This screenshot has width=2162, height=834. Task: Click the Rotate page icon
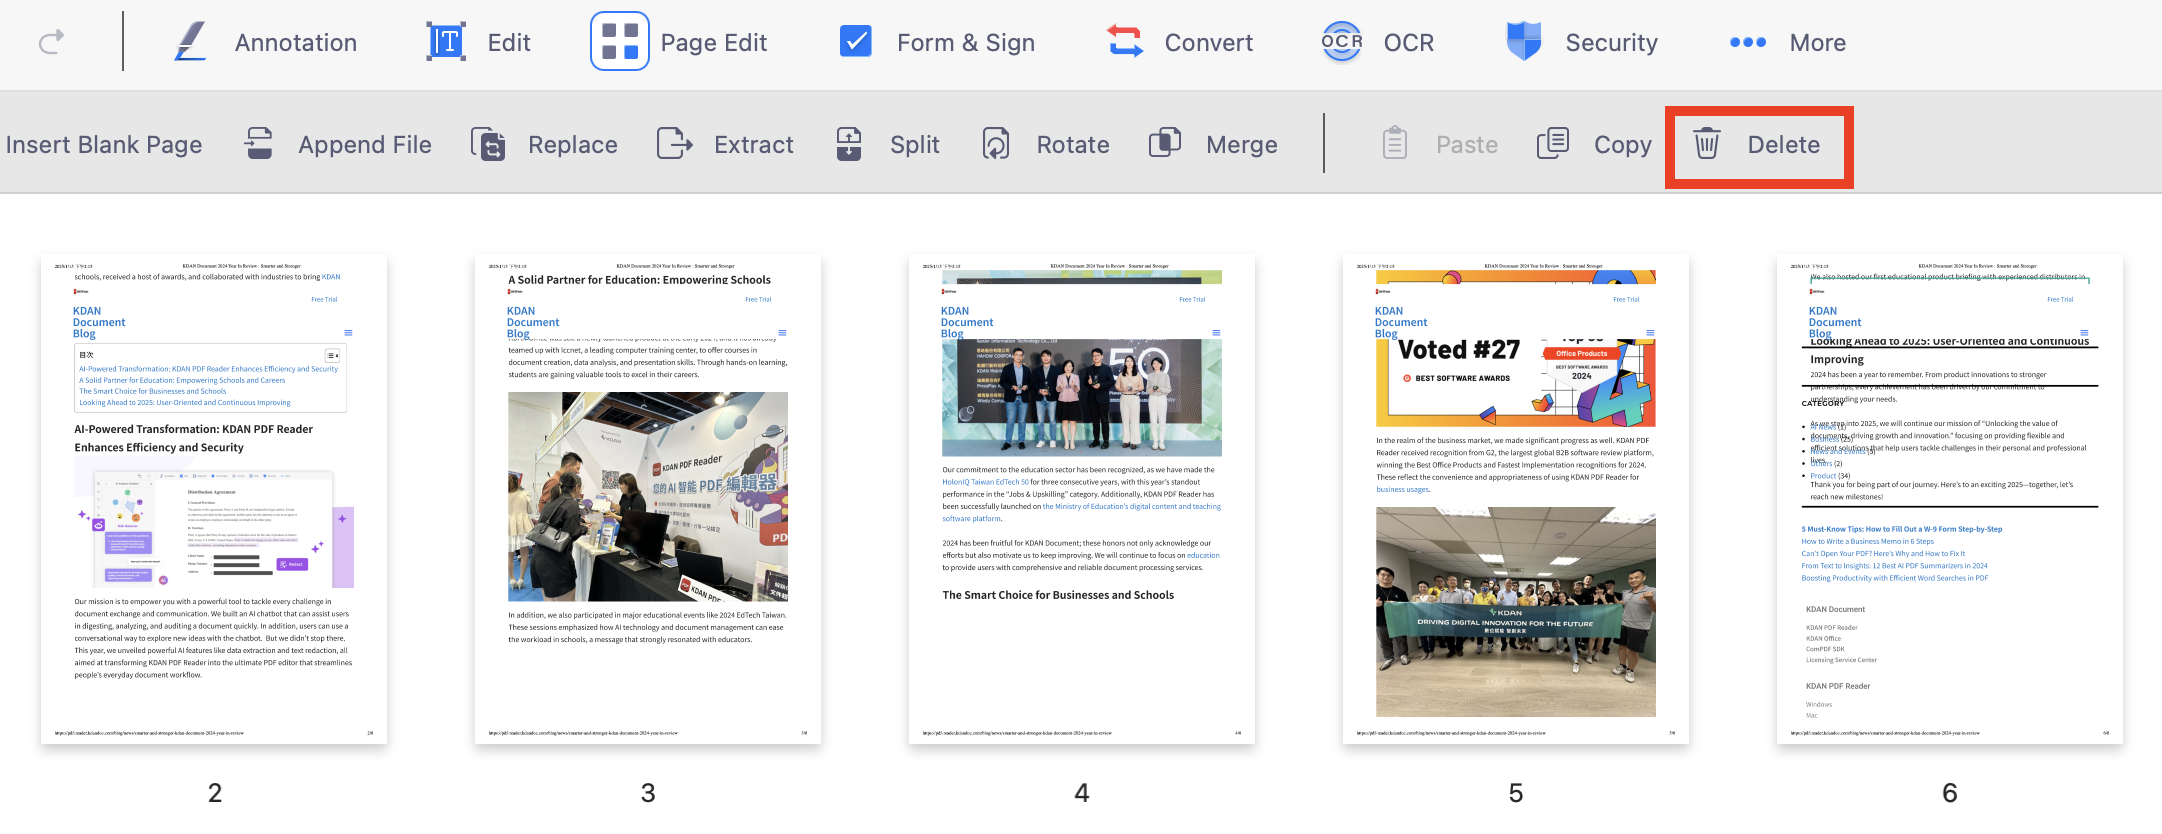(996, 144)
